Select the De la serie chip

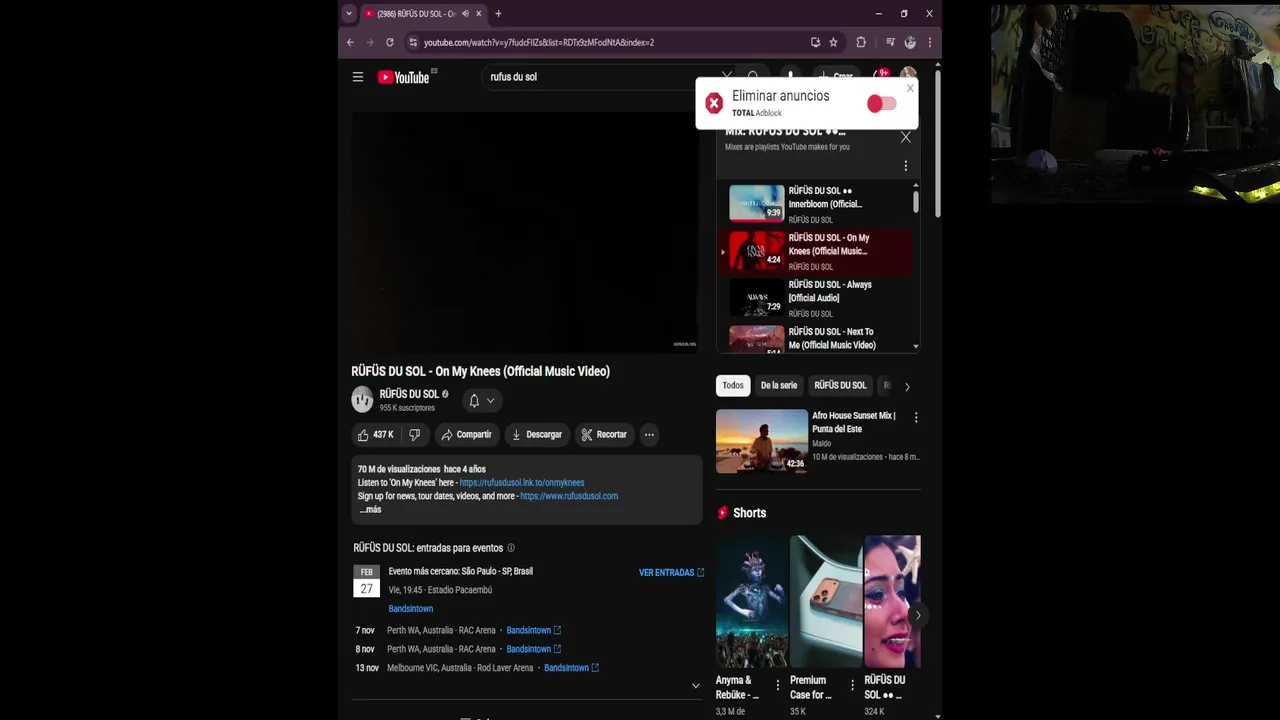coord(779,385)
